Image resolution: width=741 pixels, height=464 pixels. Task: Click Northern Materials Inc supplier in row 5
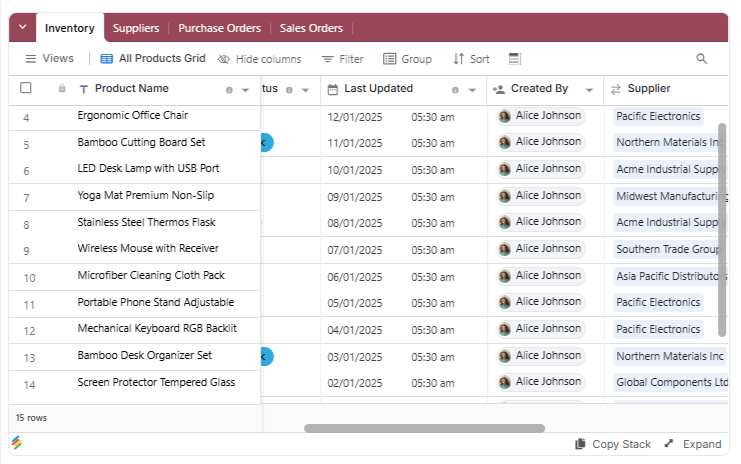click(670, 142)
